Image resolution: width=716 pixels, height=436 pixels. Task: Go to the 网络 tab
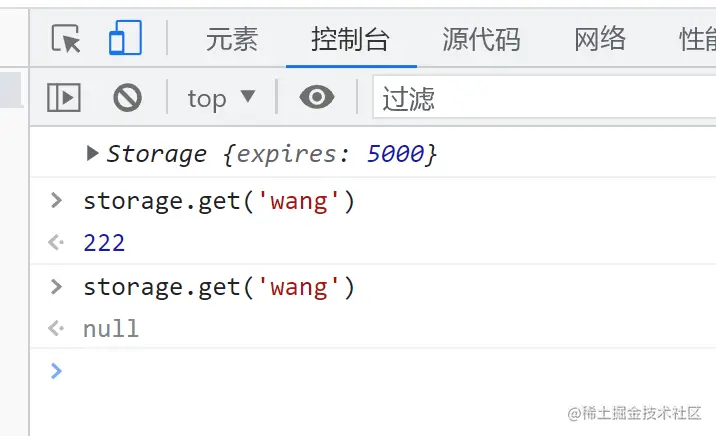coord(600,39)
